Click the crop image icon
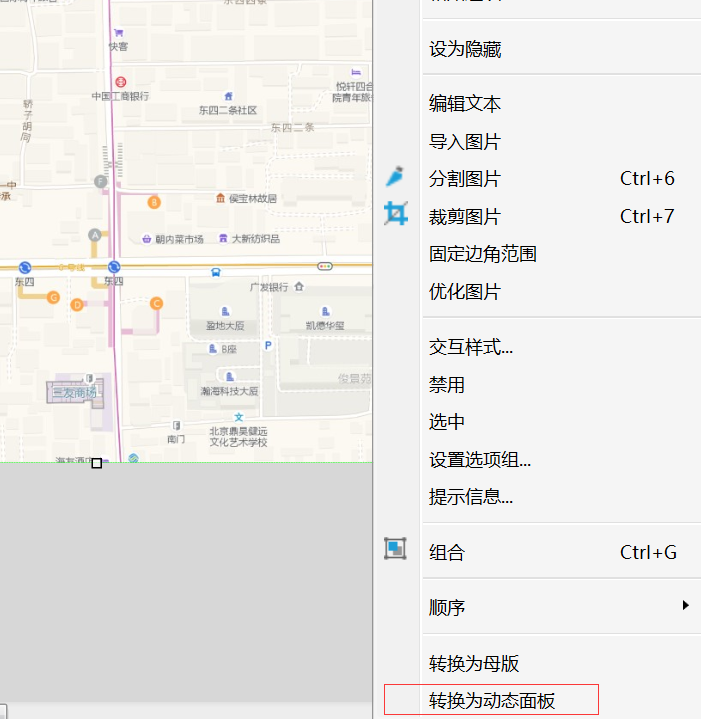 tap(396, 214)
